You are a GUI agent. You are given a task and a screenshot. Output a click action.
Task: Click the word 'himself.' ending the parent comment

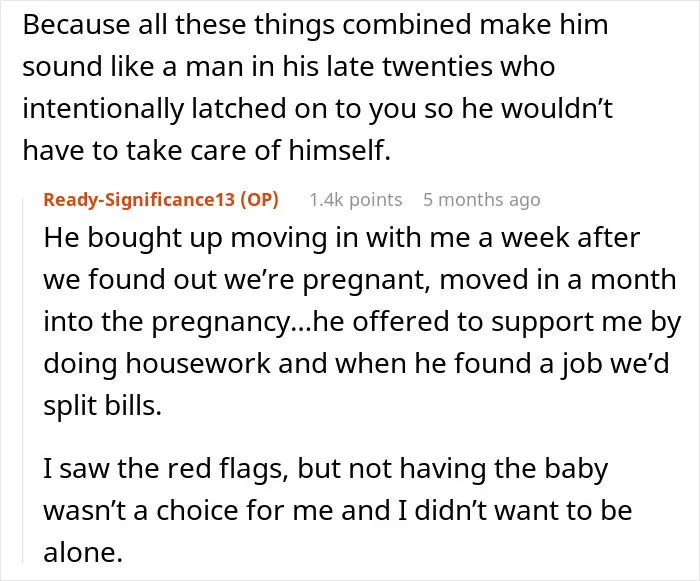340,150
